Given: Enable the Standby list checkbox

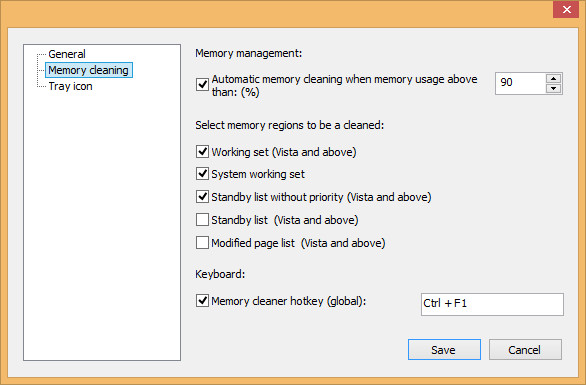Looking at the screenshot, I should pos(202,219).
